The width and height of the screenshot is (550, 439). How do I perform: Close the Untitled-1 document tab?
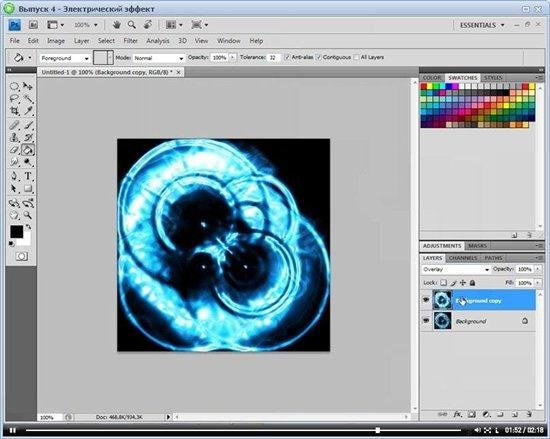coord(179,72)
